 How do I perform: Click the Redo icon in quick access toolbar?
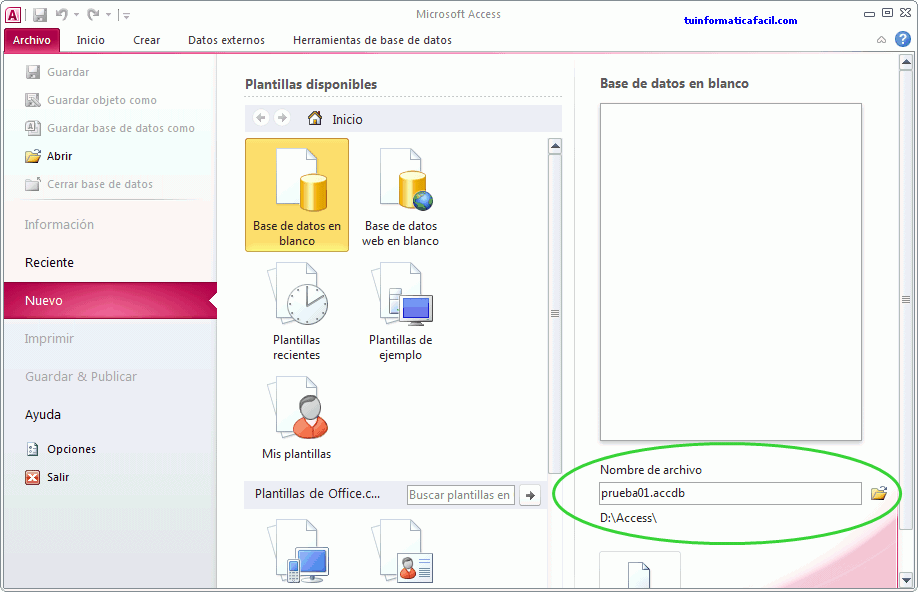93,14
